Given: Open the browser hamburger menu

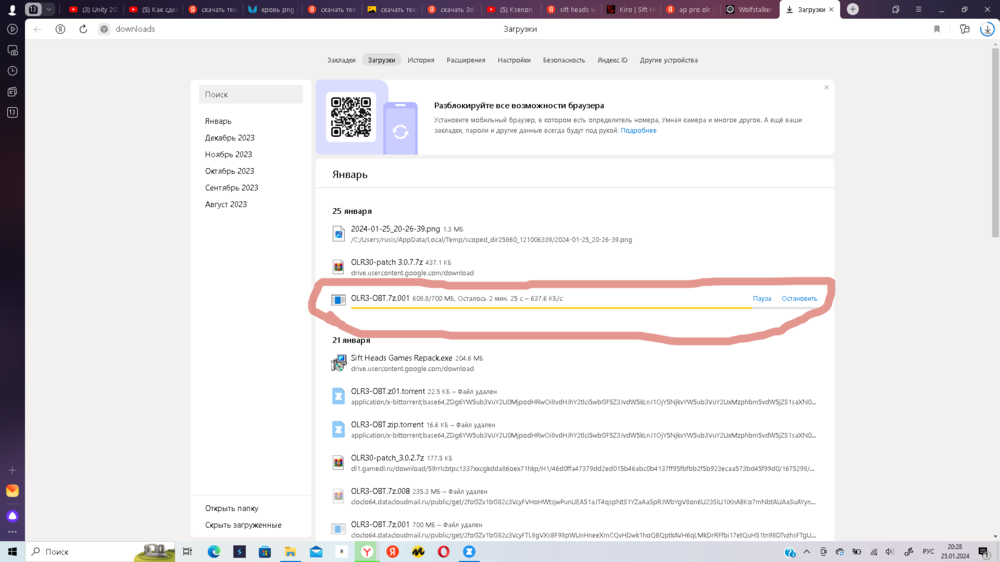Looking at the screenshot, I should pyautogui.click(x=918, y=10).
